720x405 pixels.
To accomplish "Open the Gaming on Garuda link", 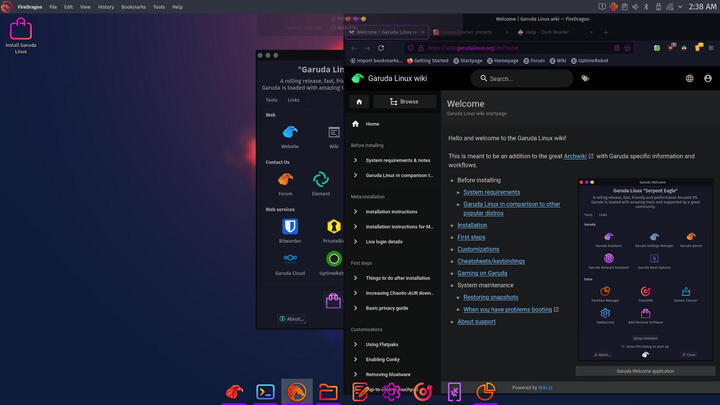I will pyautogui.click(x=482, y=273).
